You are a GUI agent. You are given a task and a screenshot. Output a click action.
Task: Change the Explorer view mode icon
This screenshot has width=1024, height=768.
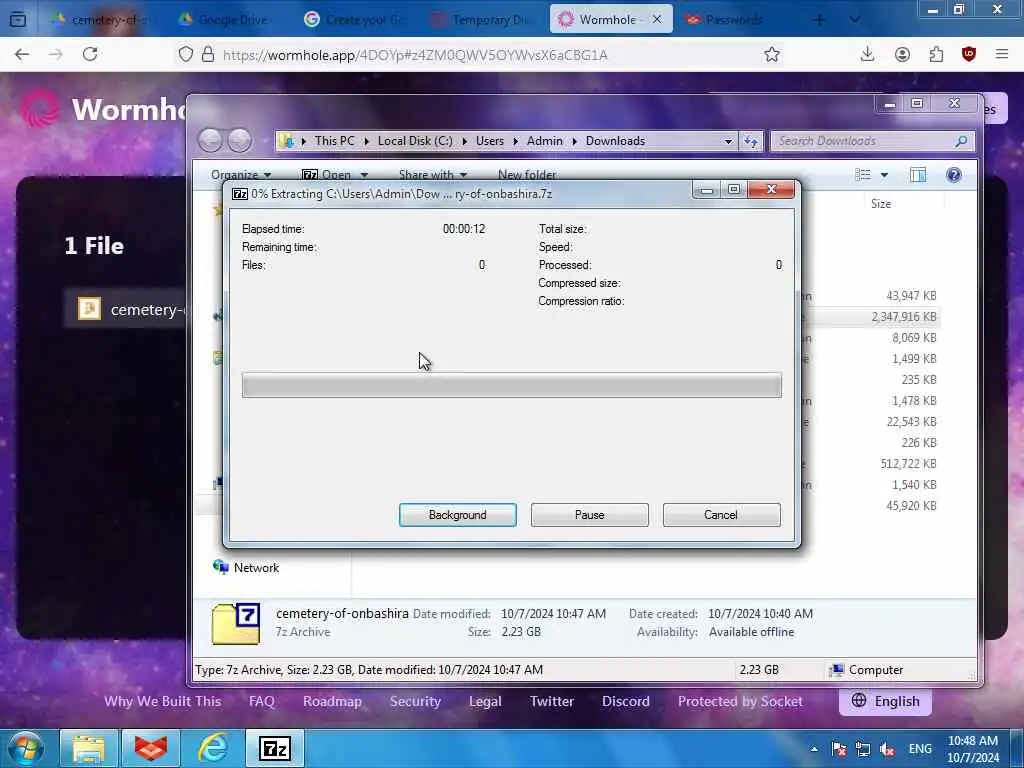pos(863,174)
